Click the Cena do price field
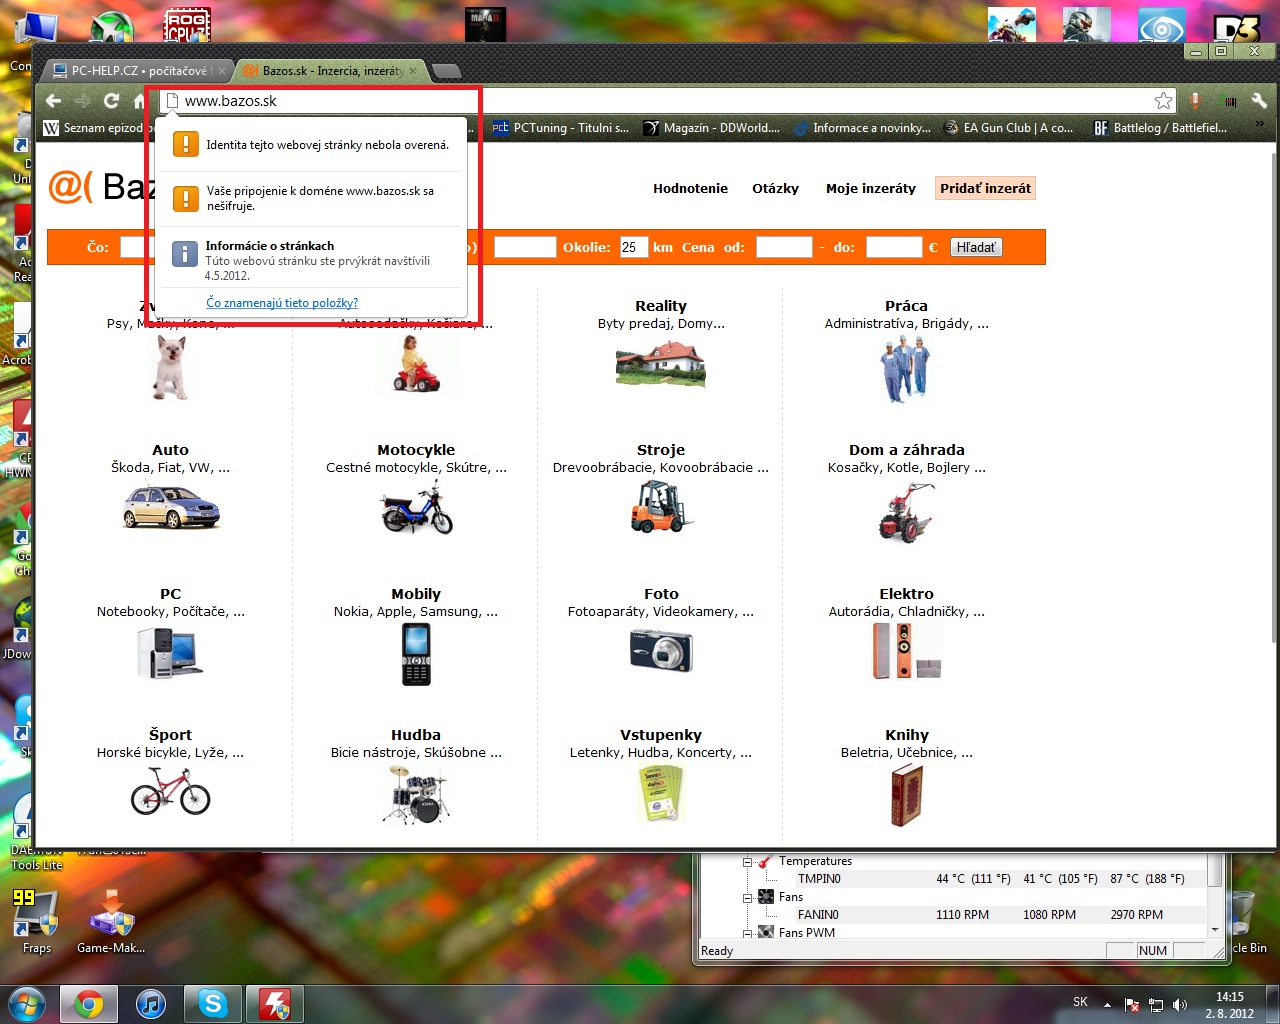This screenshot has height=1024, width=1280. [x=893, y=247]
